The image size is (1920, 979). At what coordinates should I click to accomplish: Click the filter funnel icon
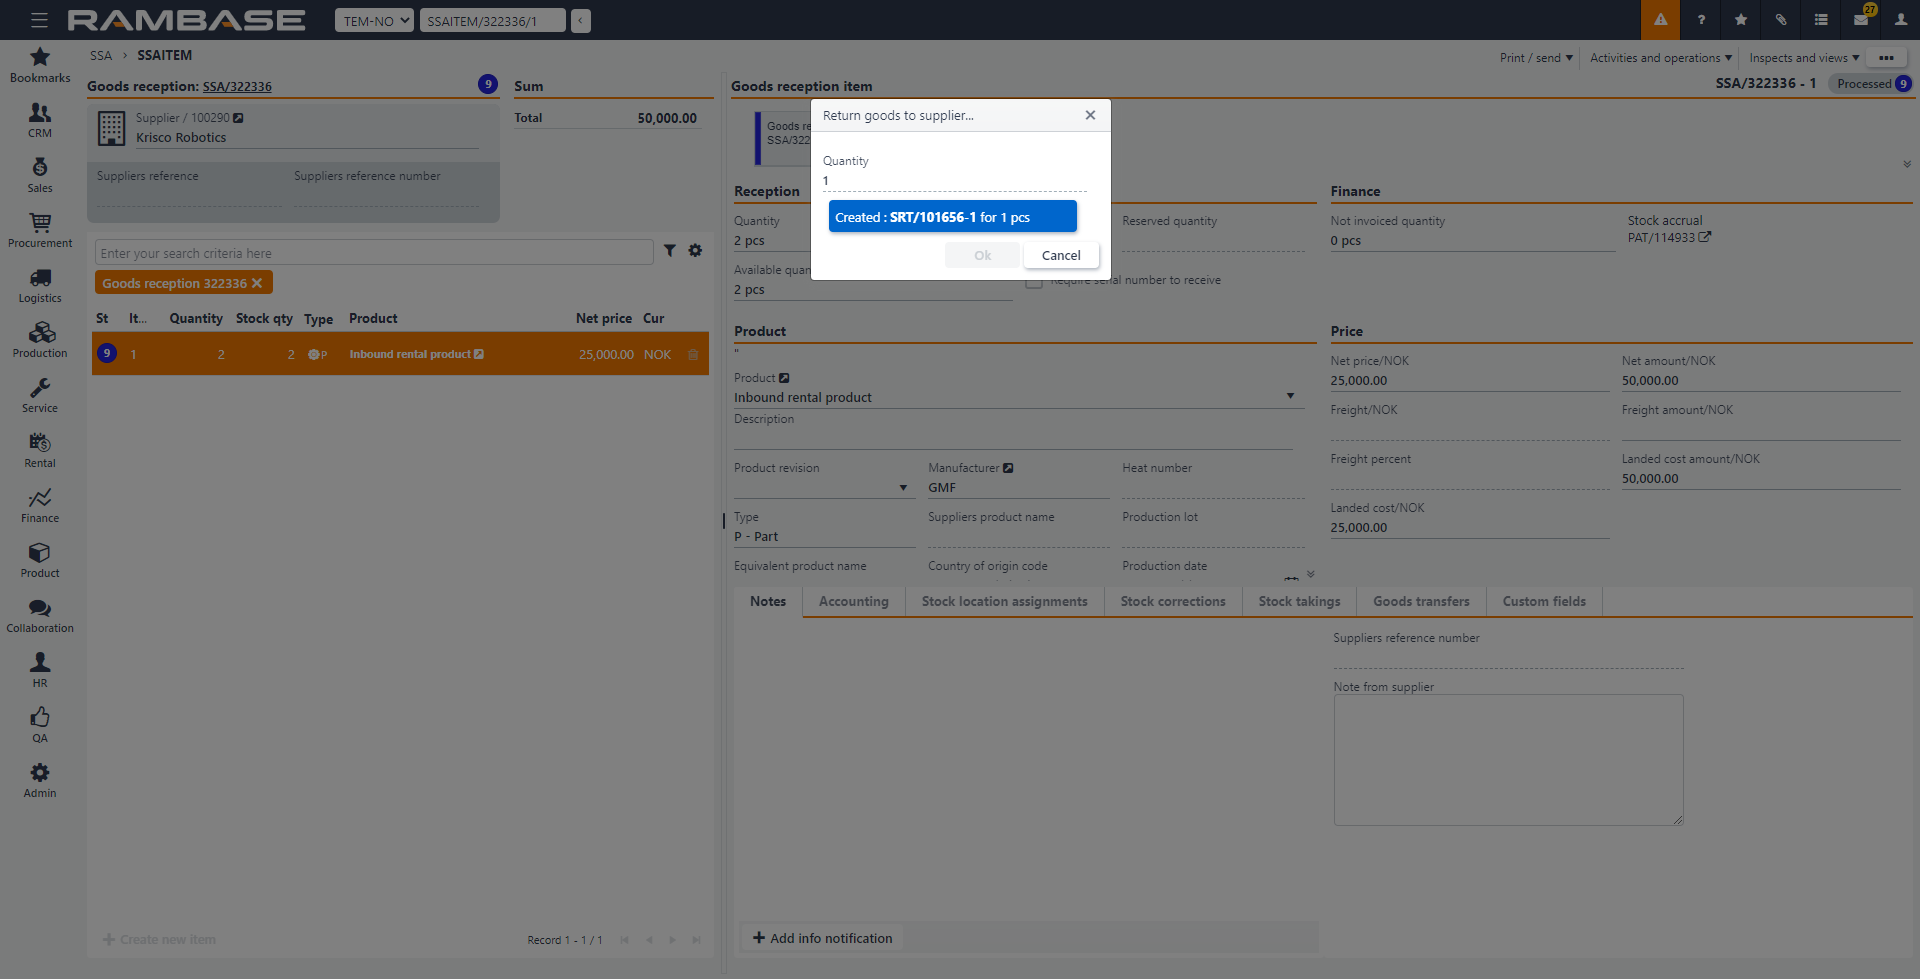click(x=670, y=251)
